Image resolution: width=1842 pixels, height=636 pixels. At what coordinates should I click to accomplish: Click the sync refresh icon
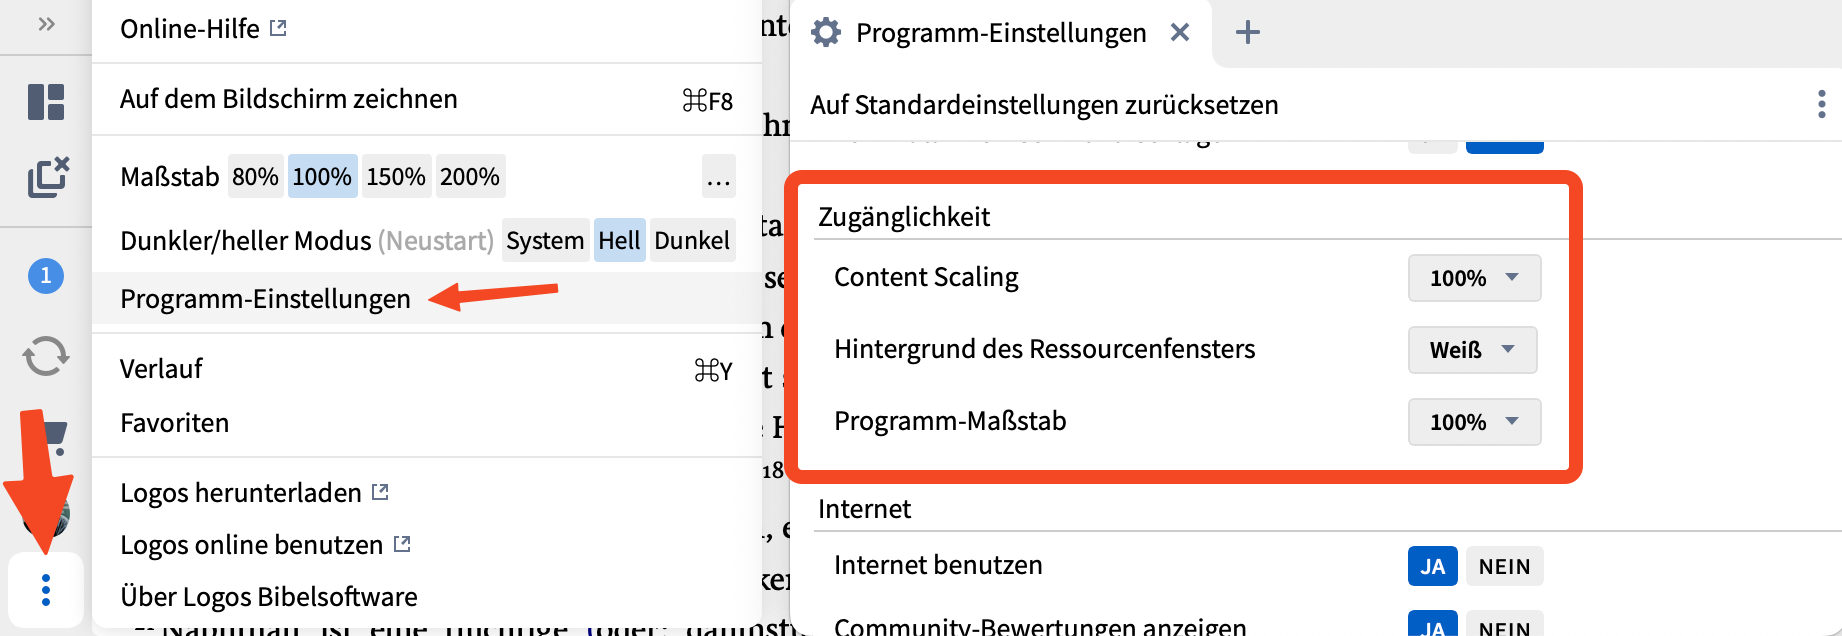[46, 356]
